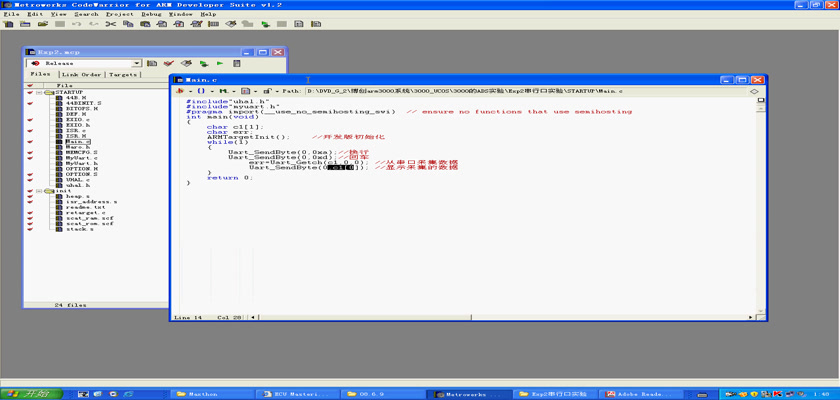The height and width of the screenshot is (400, 840).
Task: Click the New file toolbar icon
Action: pos(9,24)
